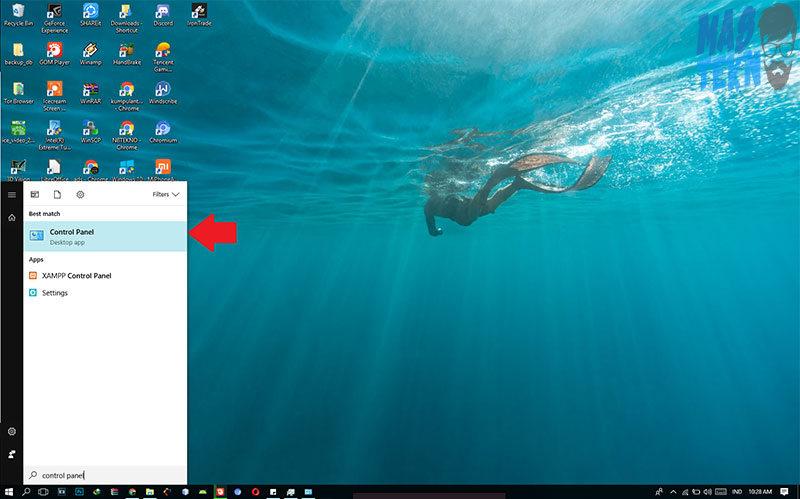800x499 pixels.
Task: Open the kumpulant... - Chrome shortcut
Action: pos(127,96)
